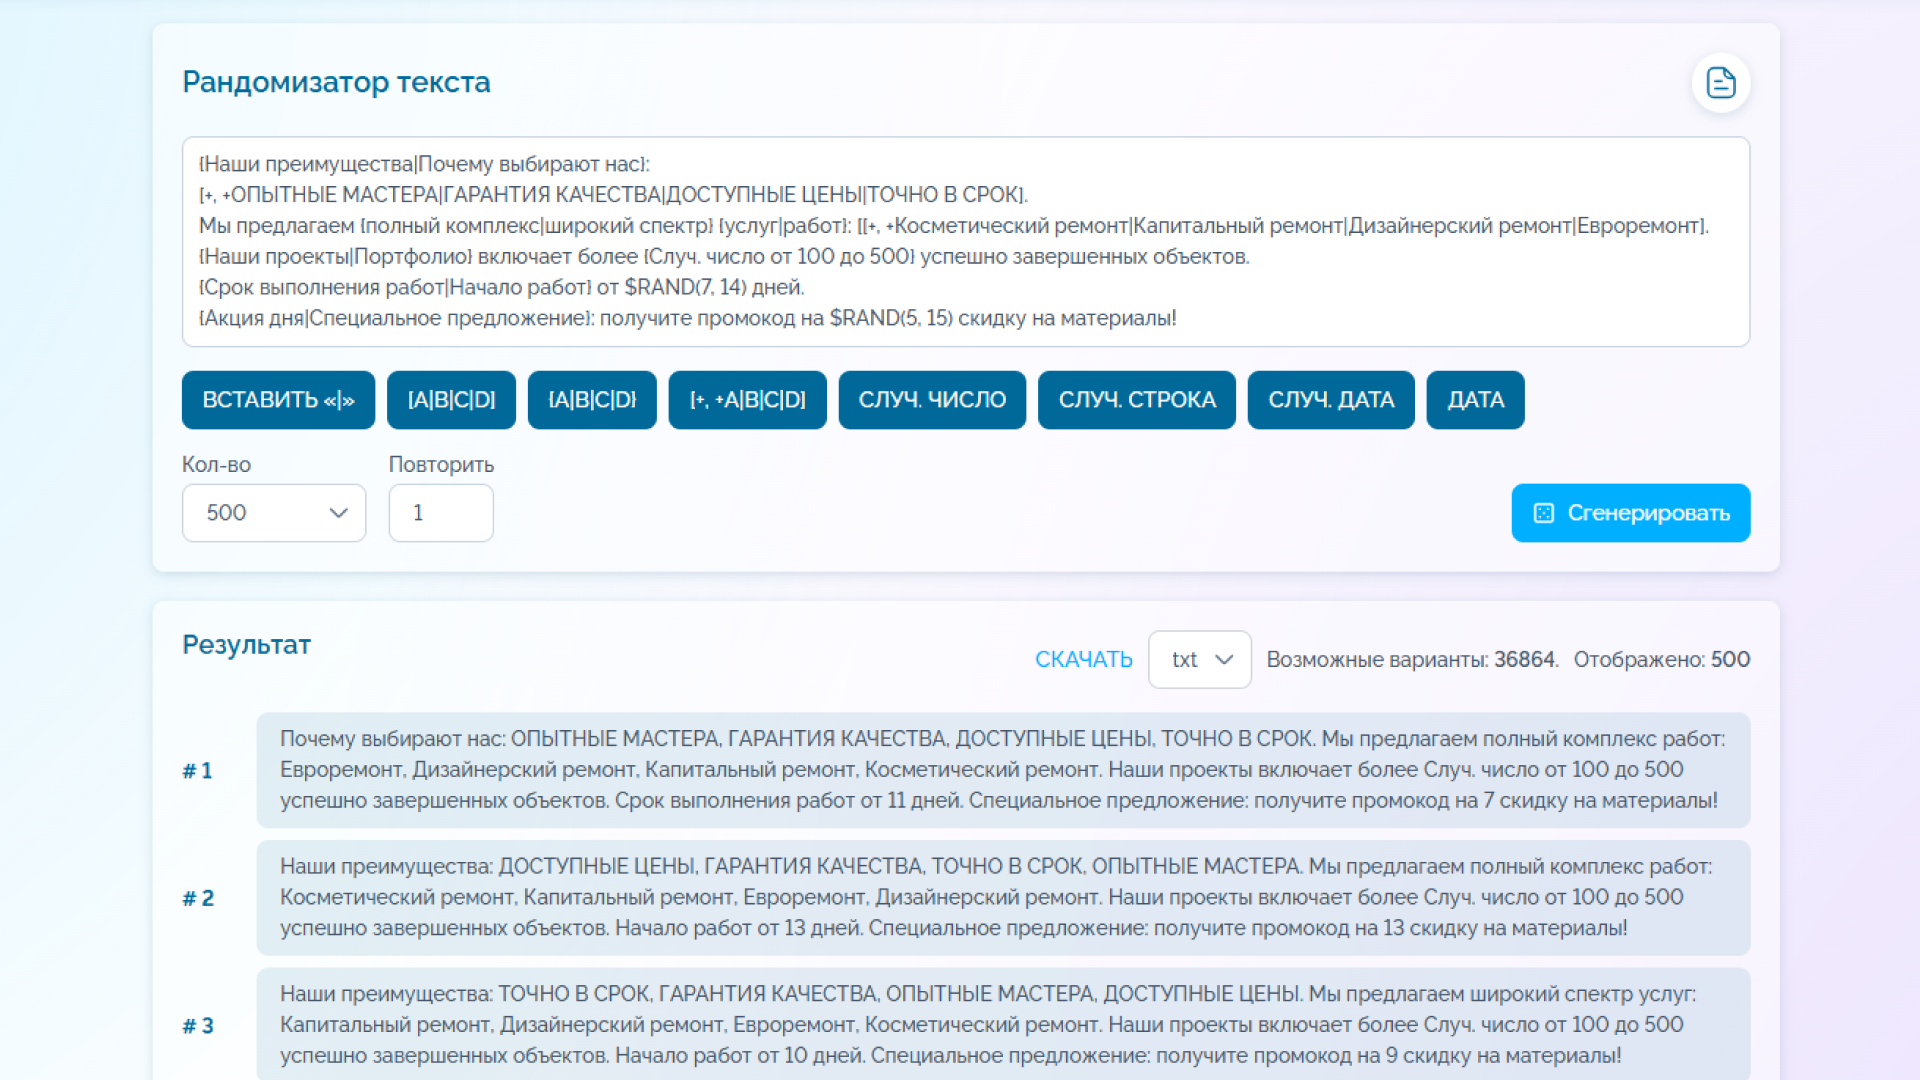Click the # 1 row number

click(x=197, y=770)
